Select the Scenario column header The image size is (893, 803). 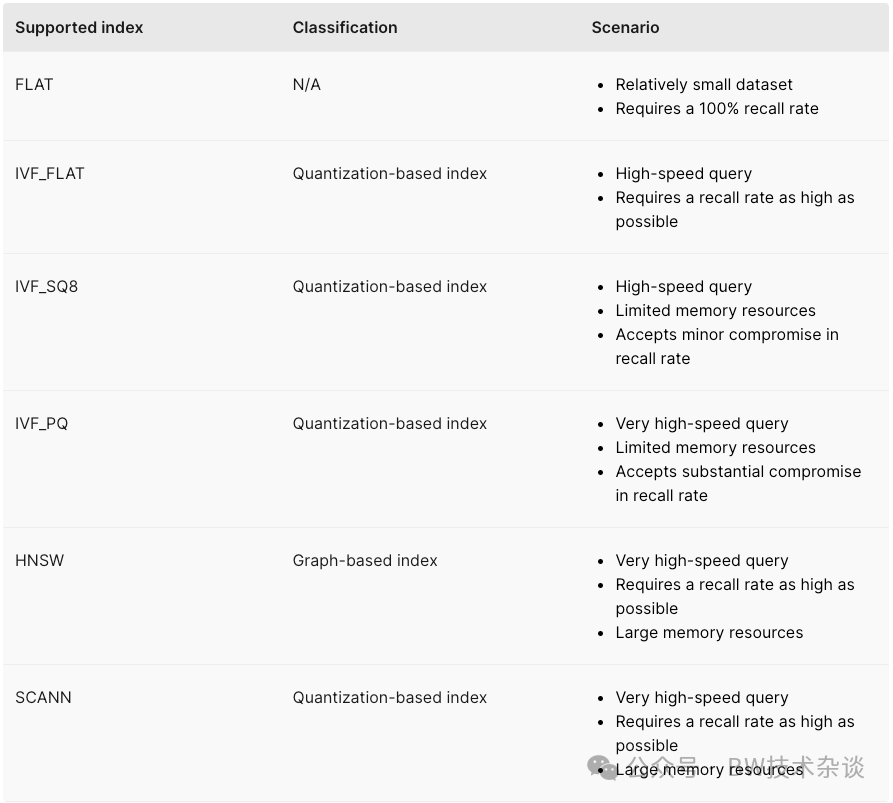tap(625, 27)
